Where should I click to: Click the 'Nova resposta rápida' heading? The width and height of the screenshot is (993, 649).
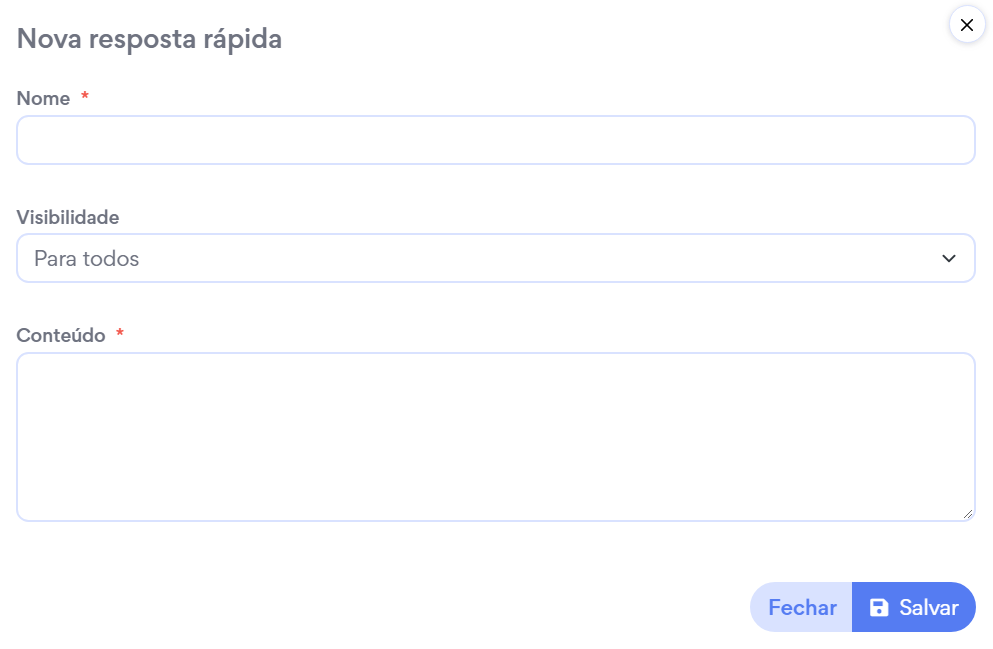[x=149, y=39]
